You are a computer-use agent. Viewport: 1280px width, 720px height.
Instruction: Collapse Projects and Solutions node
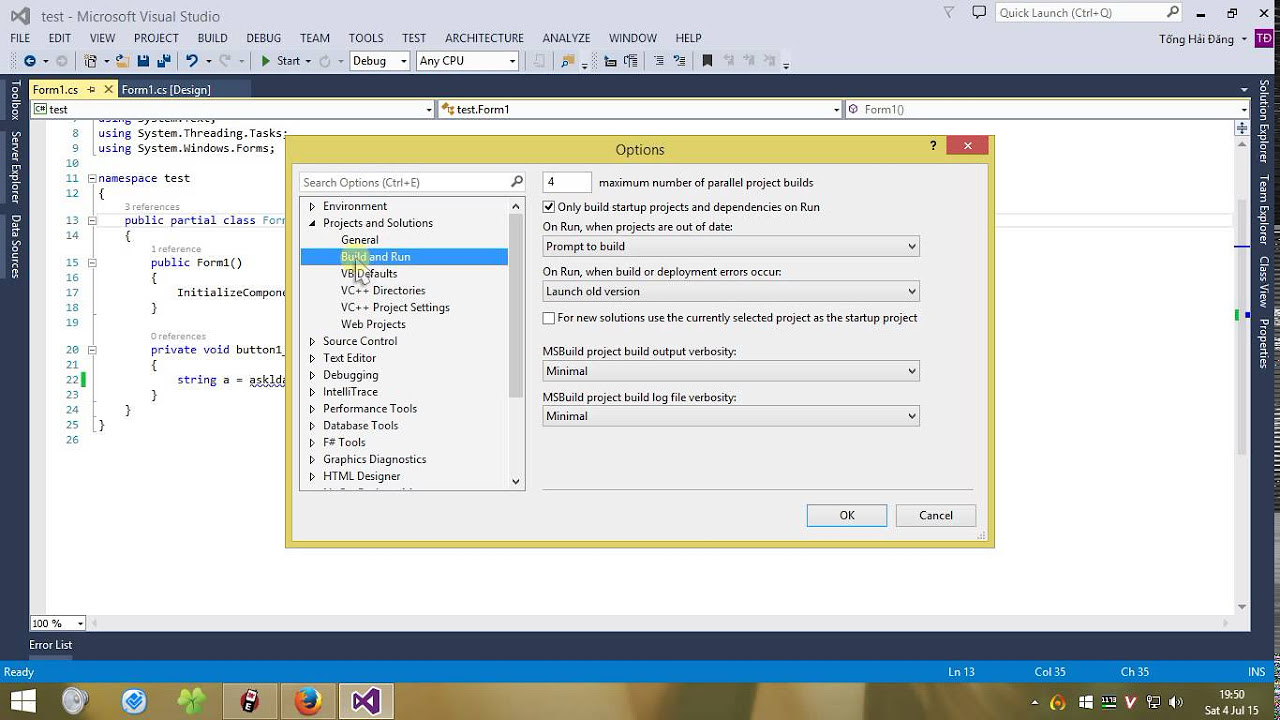tap(312, 223)
